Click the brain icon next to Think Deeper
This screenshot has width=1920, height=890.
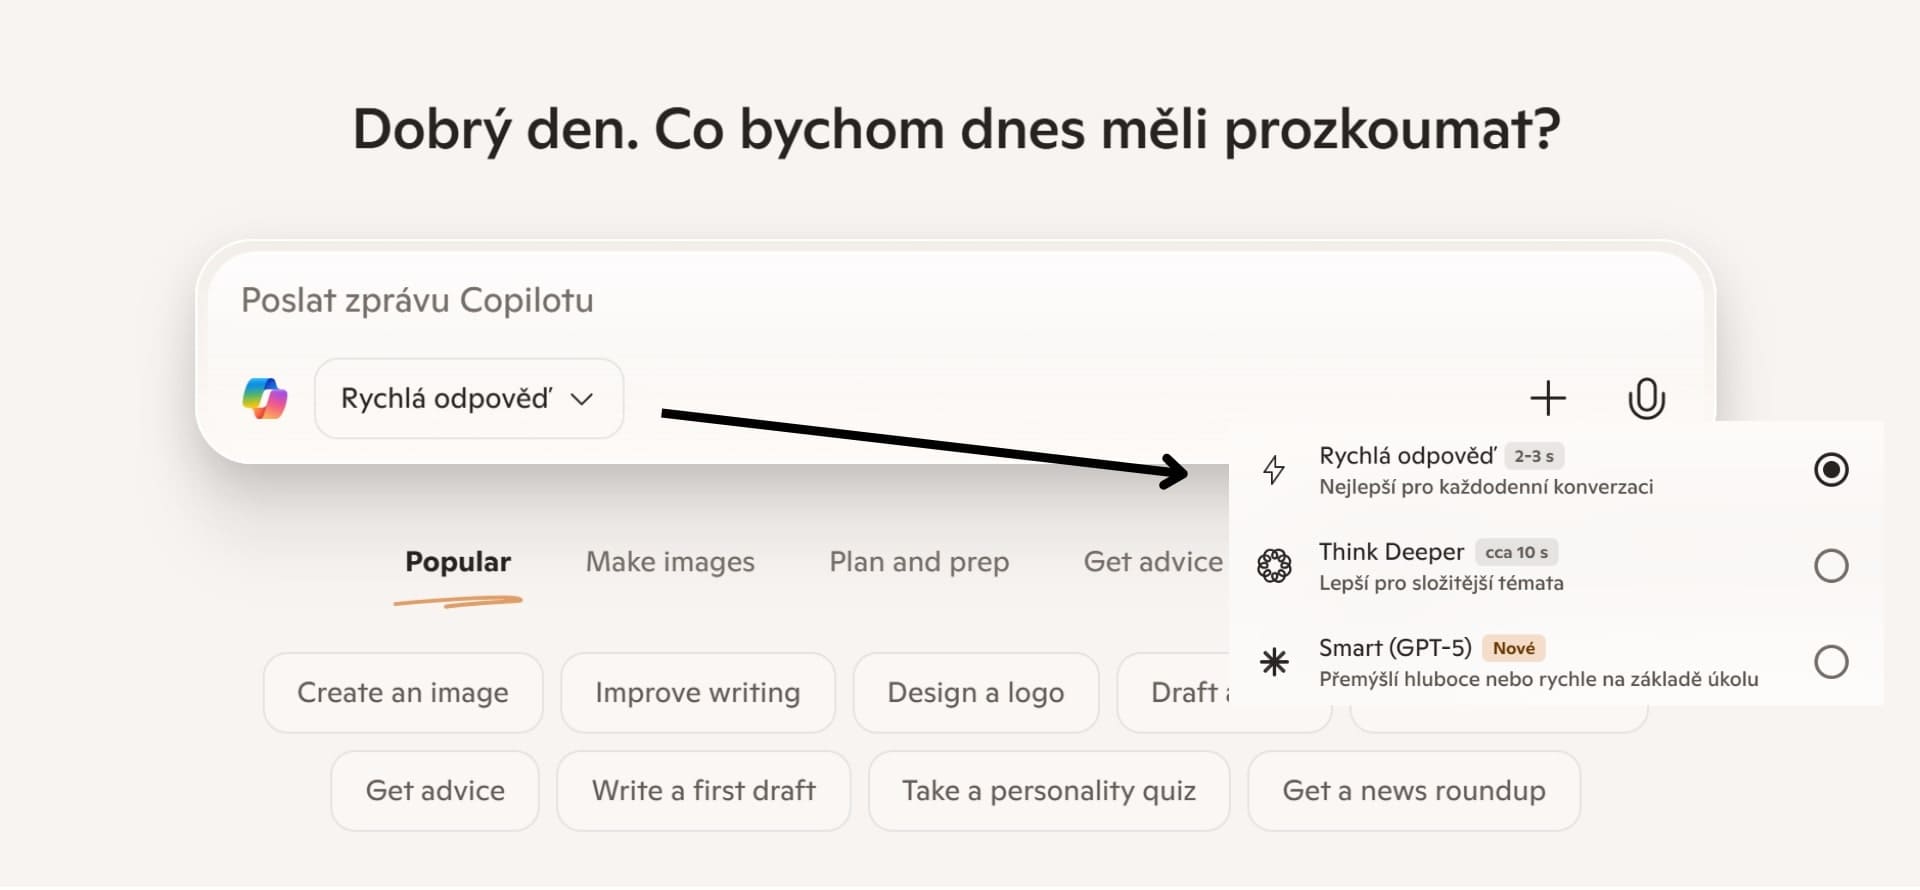1273,565
